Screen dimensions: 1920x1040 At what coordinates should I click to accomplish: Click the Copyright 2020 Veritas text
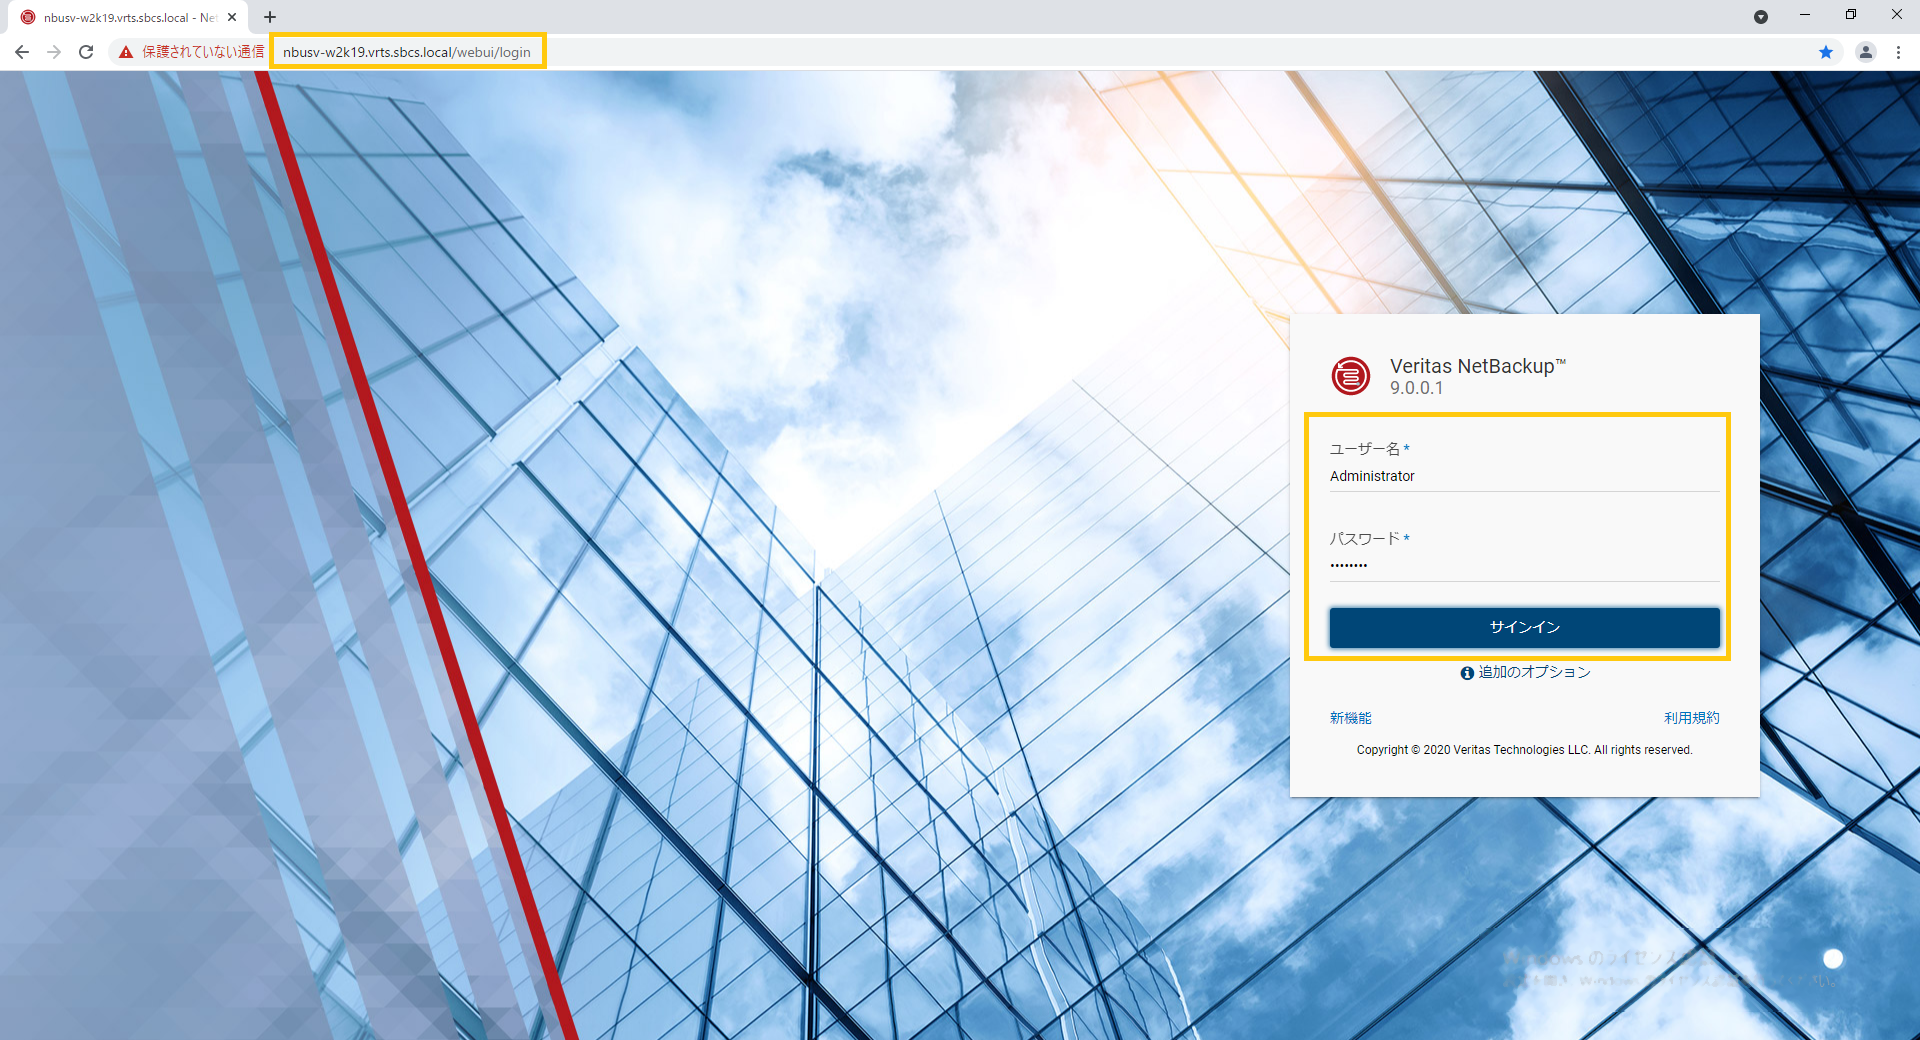coord(1524,750)
